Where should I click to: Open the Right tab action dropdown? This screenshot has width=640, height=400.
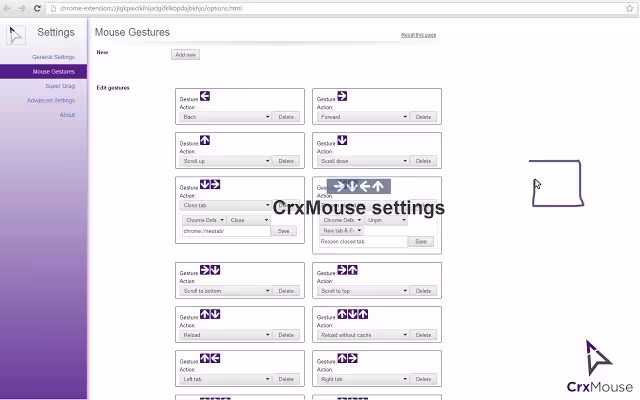point(362,379)
